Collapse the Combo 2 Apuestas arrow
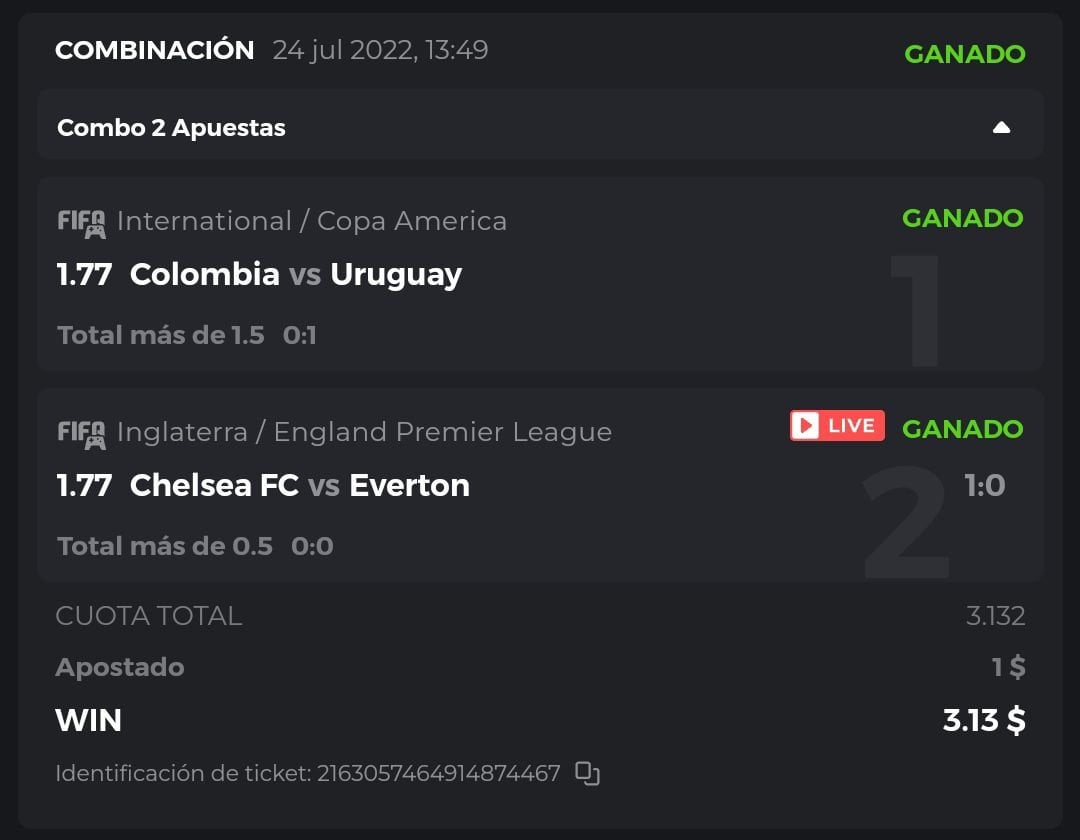Image resolution: width=1080 pixels, height=840 pixels. point(1001,128)
